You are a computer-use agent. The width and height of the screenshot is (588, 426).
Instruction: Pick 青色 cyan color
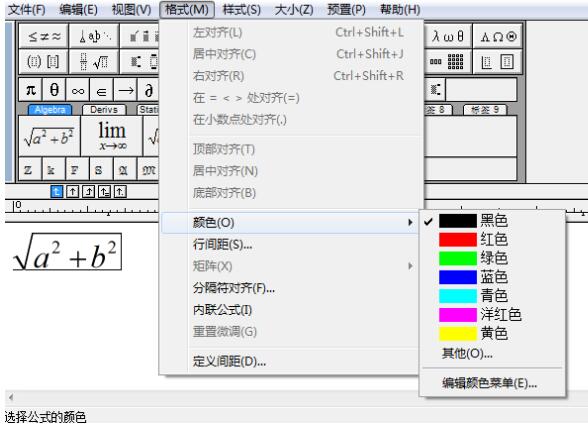point(492,296)
